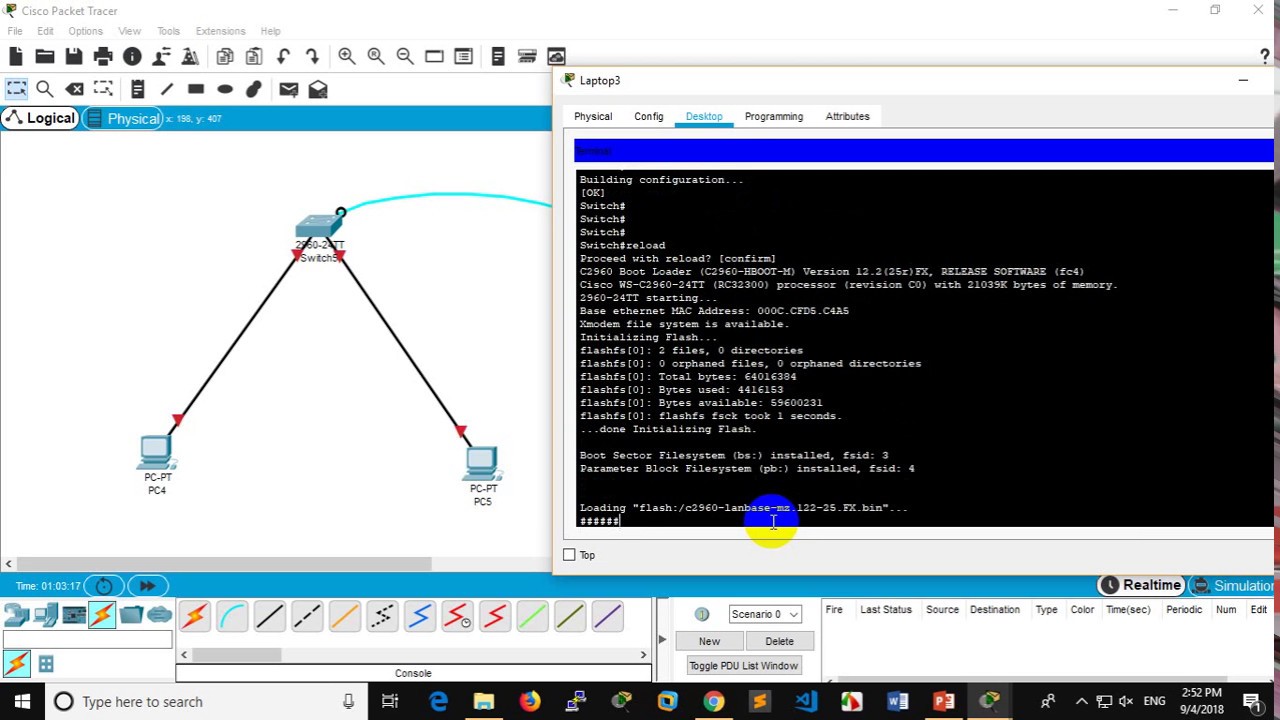Pick the automatic connection type
1280x720 pixels.
pyautogui.click(x=194, y=616)
